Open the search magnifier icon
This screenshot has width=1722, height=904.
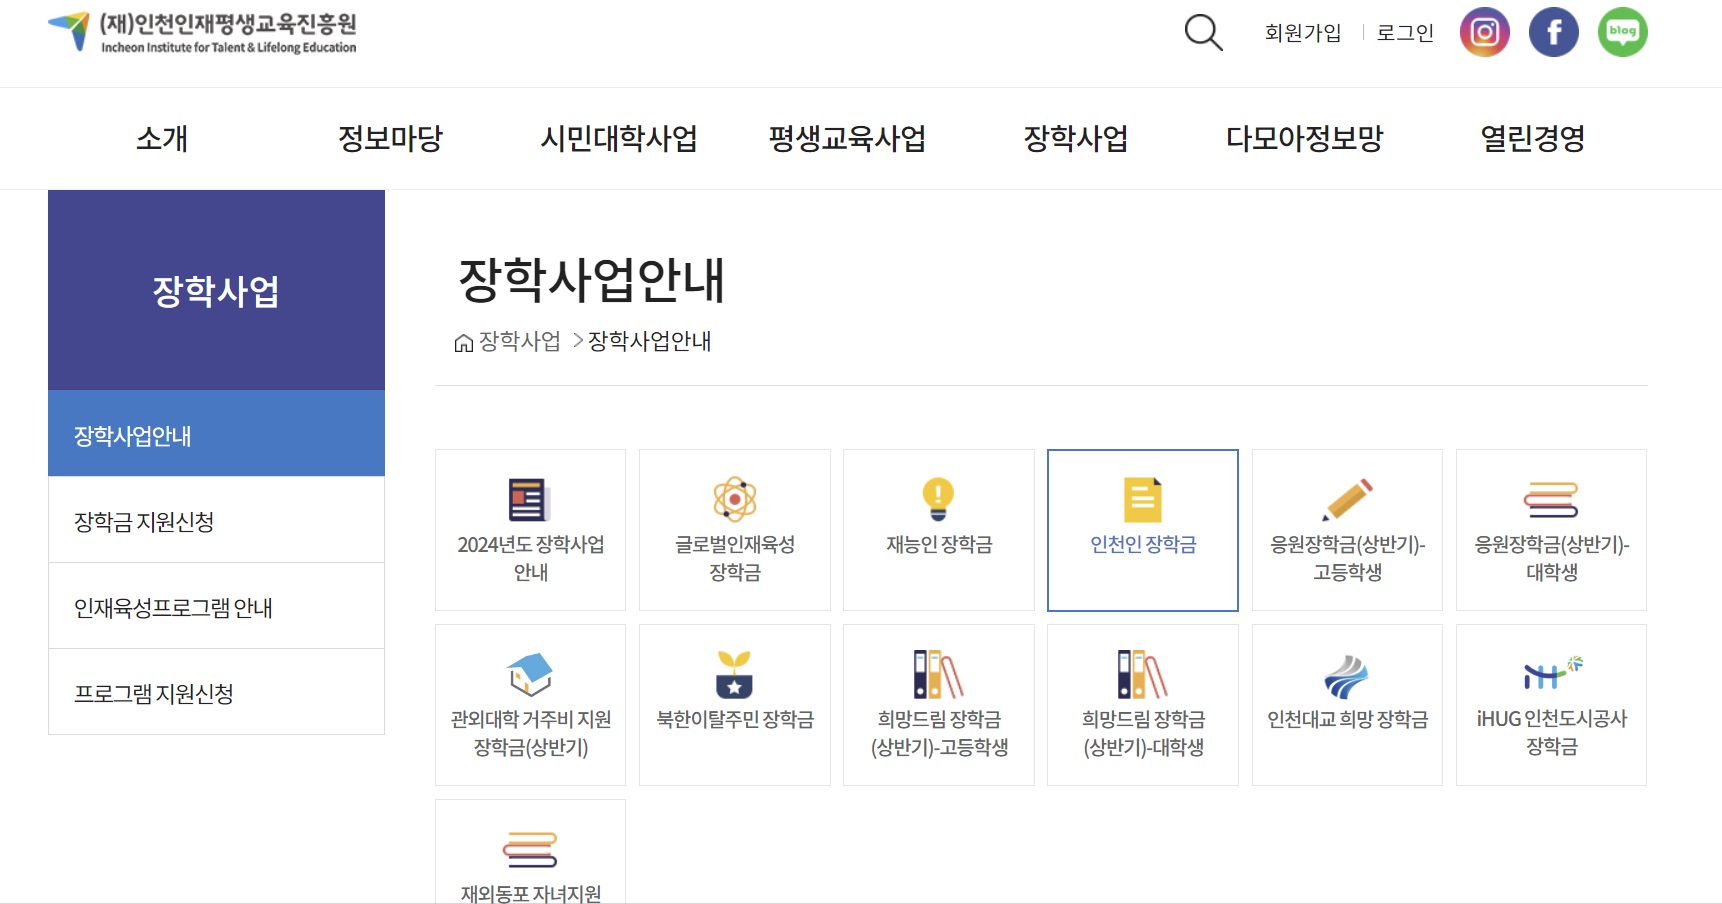(1203, 33)
